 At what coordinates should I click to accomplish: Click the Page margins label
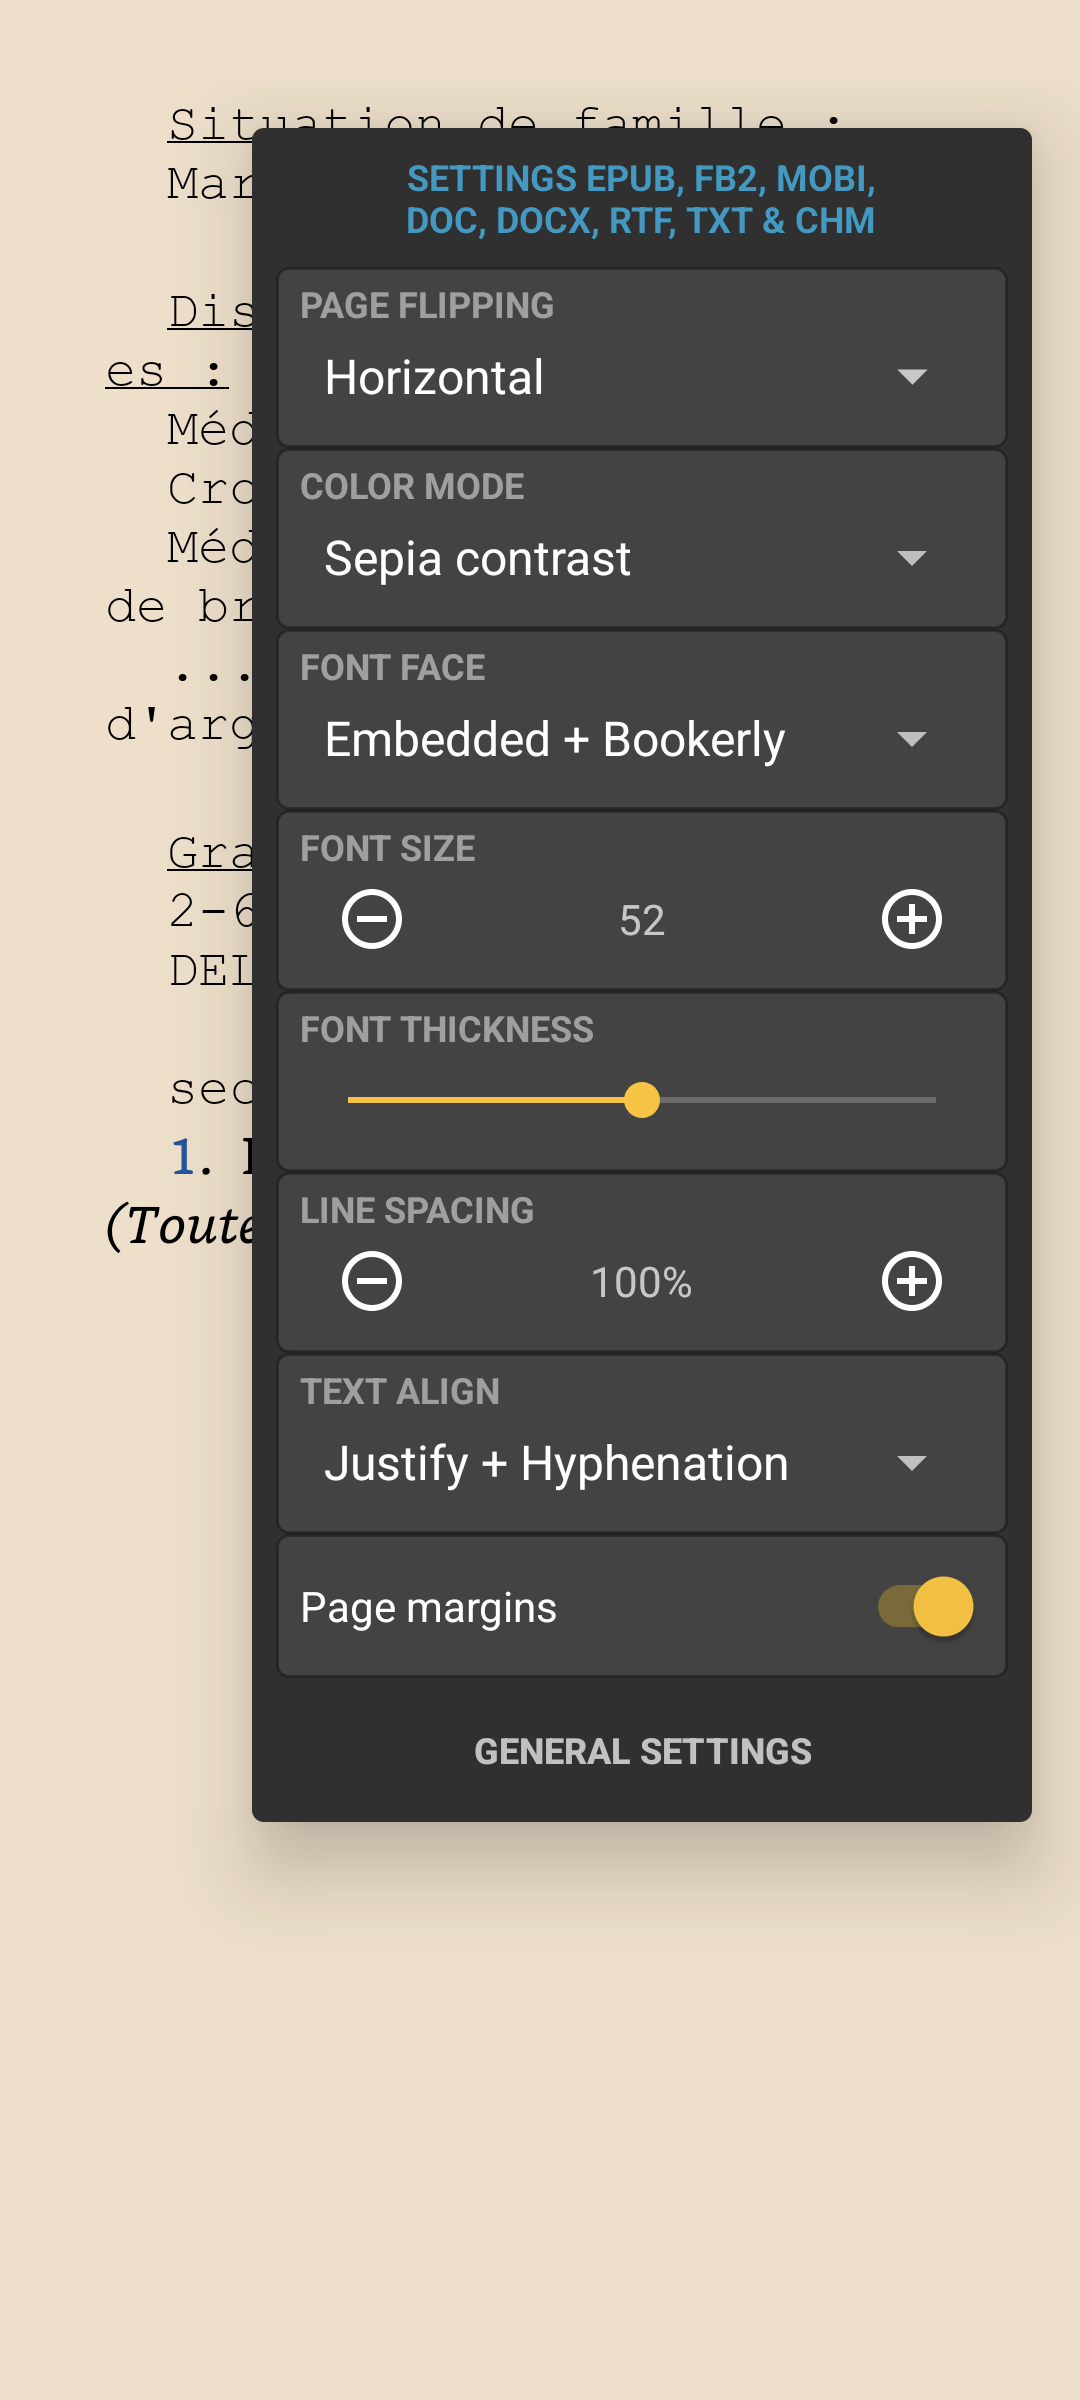[x=428, y=1608]
